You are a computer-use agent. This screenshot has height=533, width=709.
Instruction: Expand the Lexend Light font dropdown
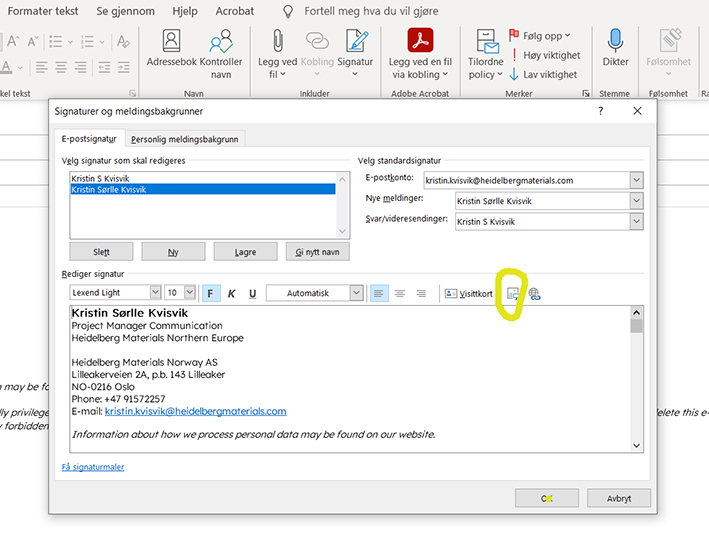pos(155,293)
